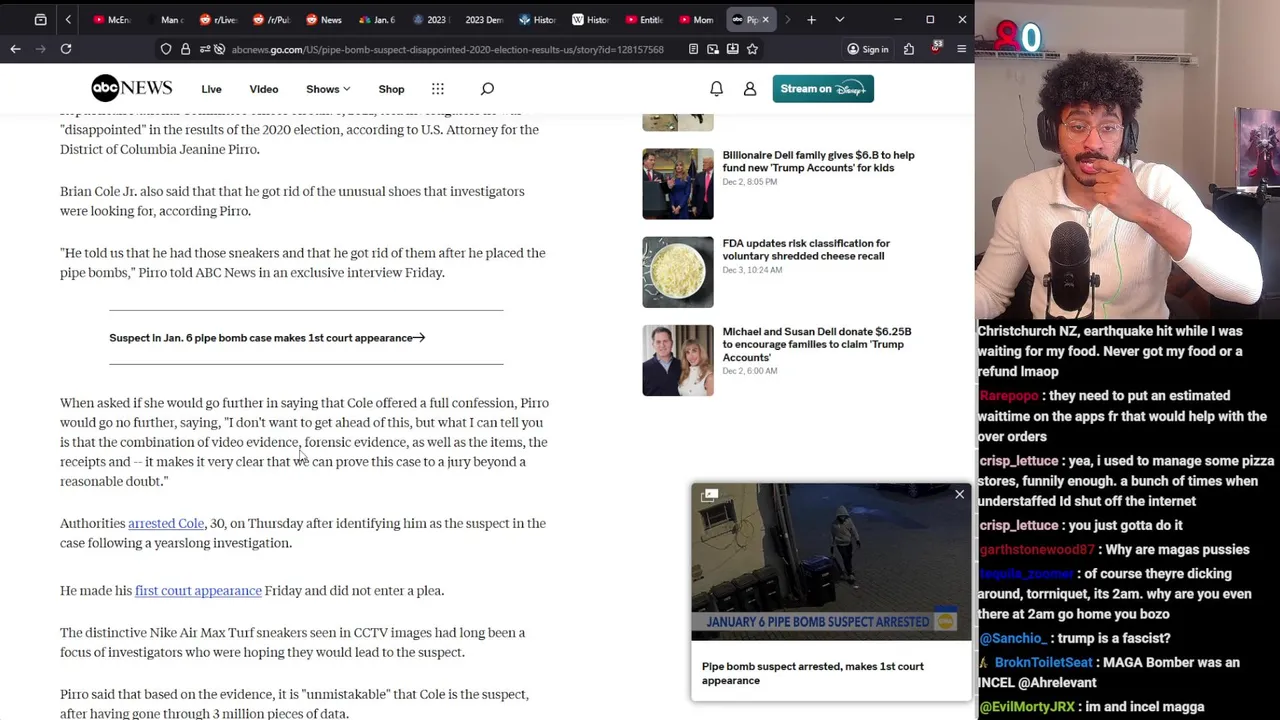Open the tracking protection shield icon
1280x720 pixels.
coord(166,49)
